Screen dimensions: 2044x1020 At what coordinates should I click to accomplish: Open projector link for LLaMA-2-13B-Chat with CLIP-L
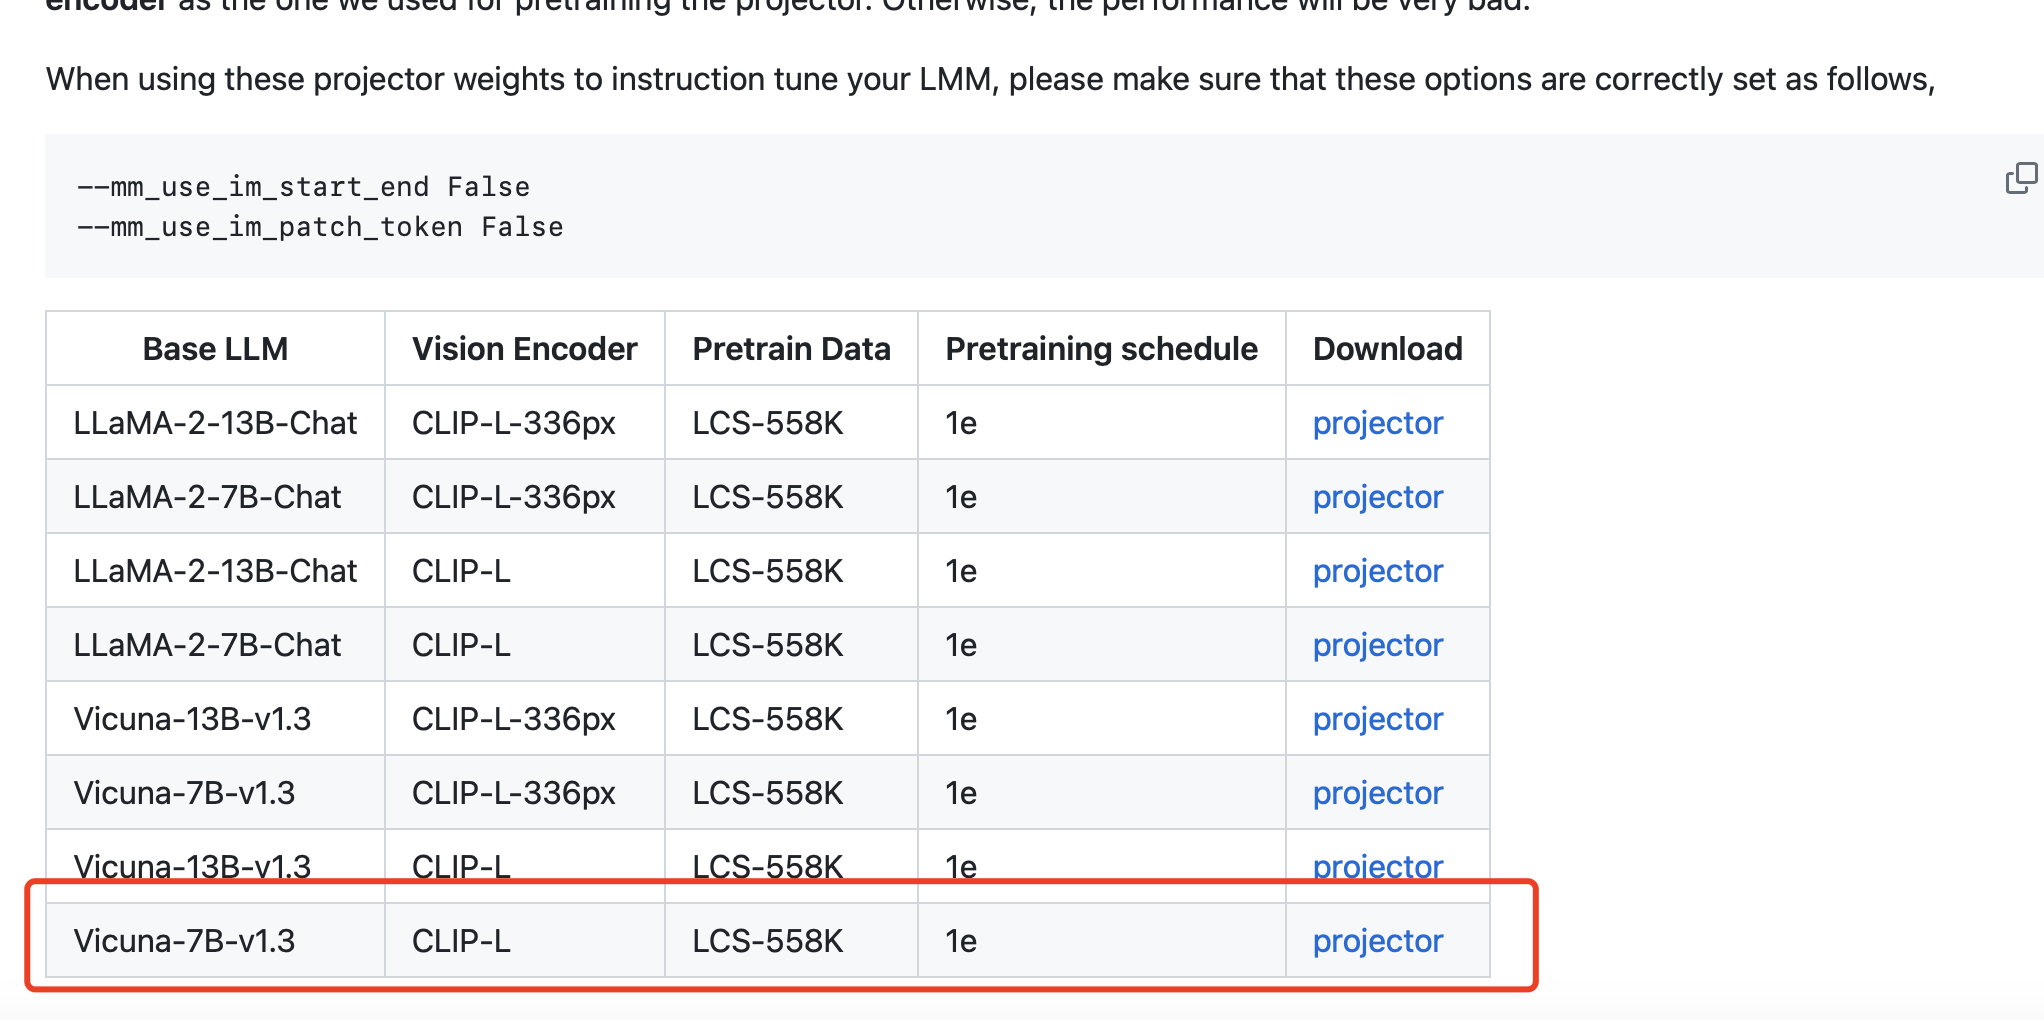tap(1377, 570)
